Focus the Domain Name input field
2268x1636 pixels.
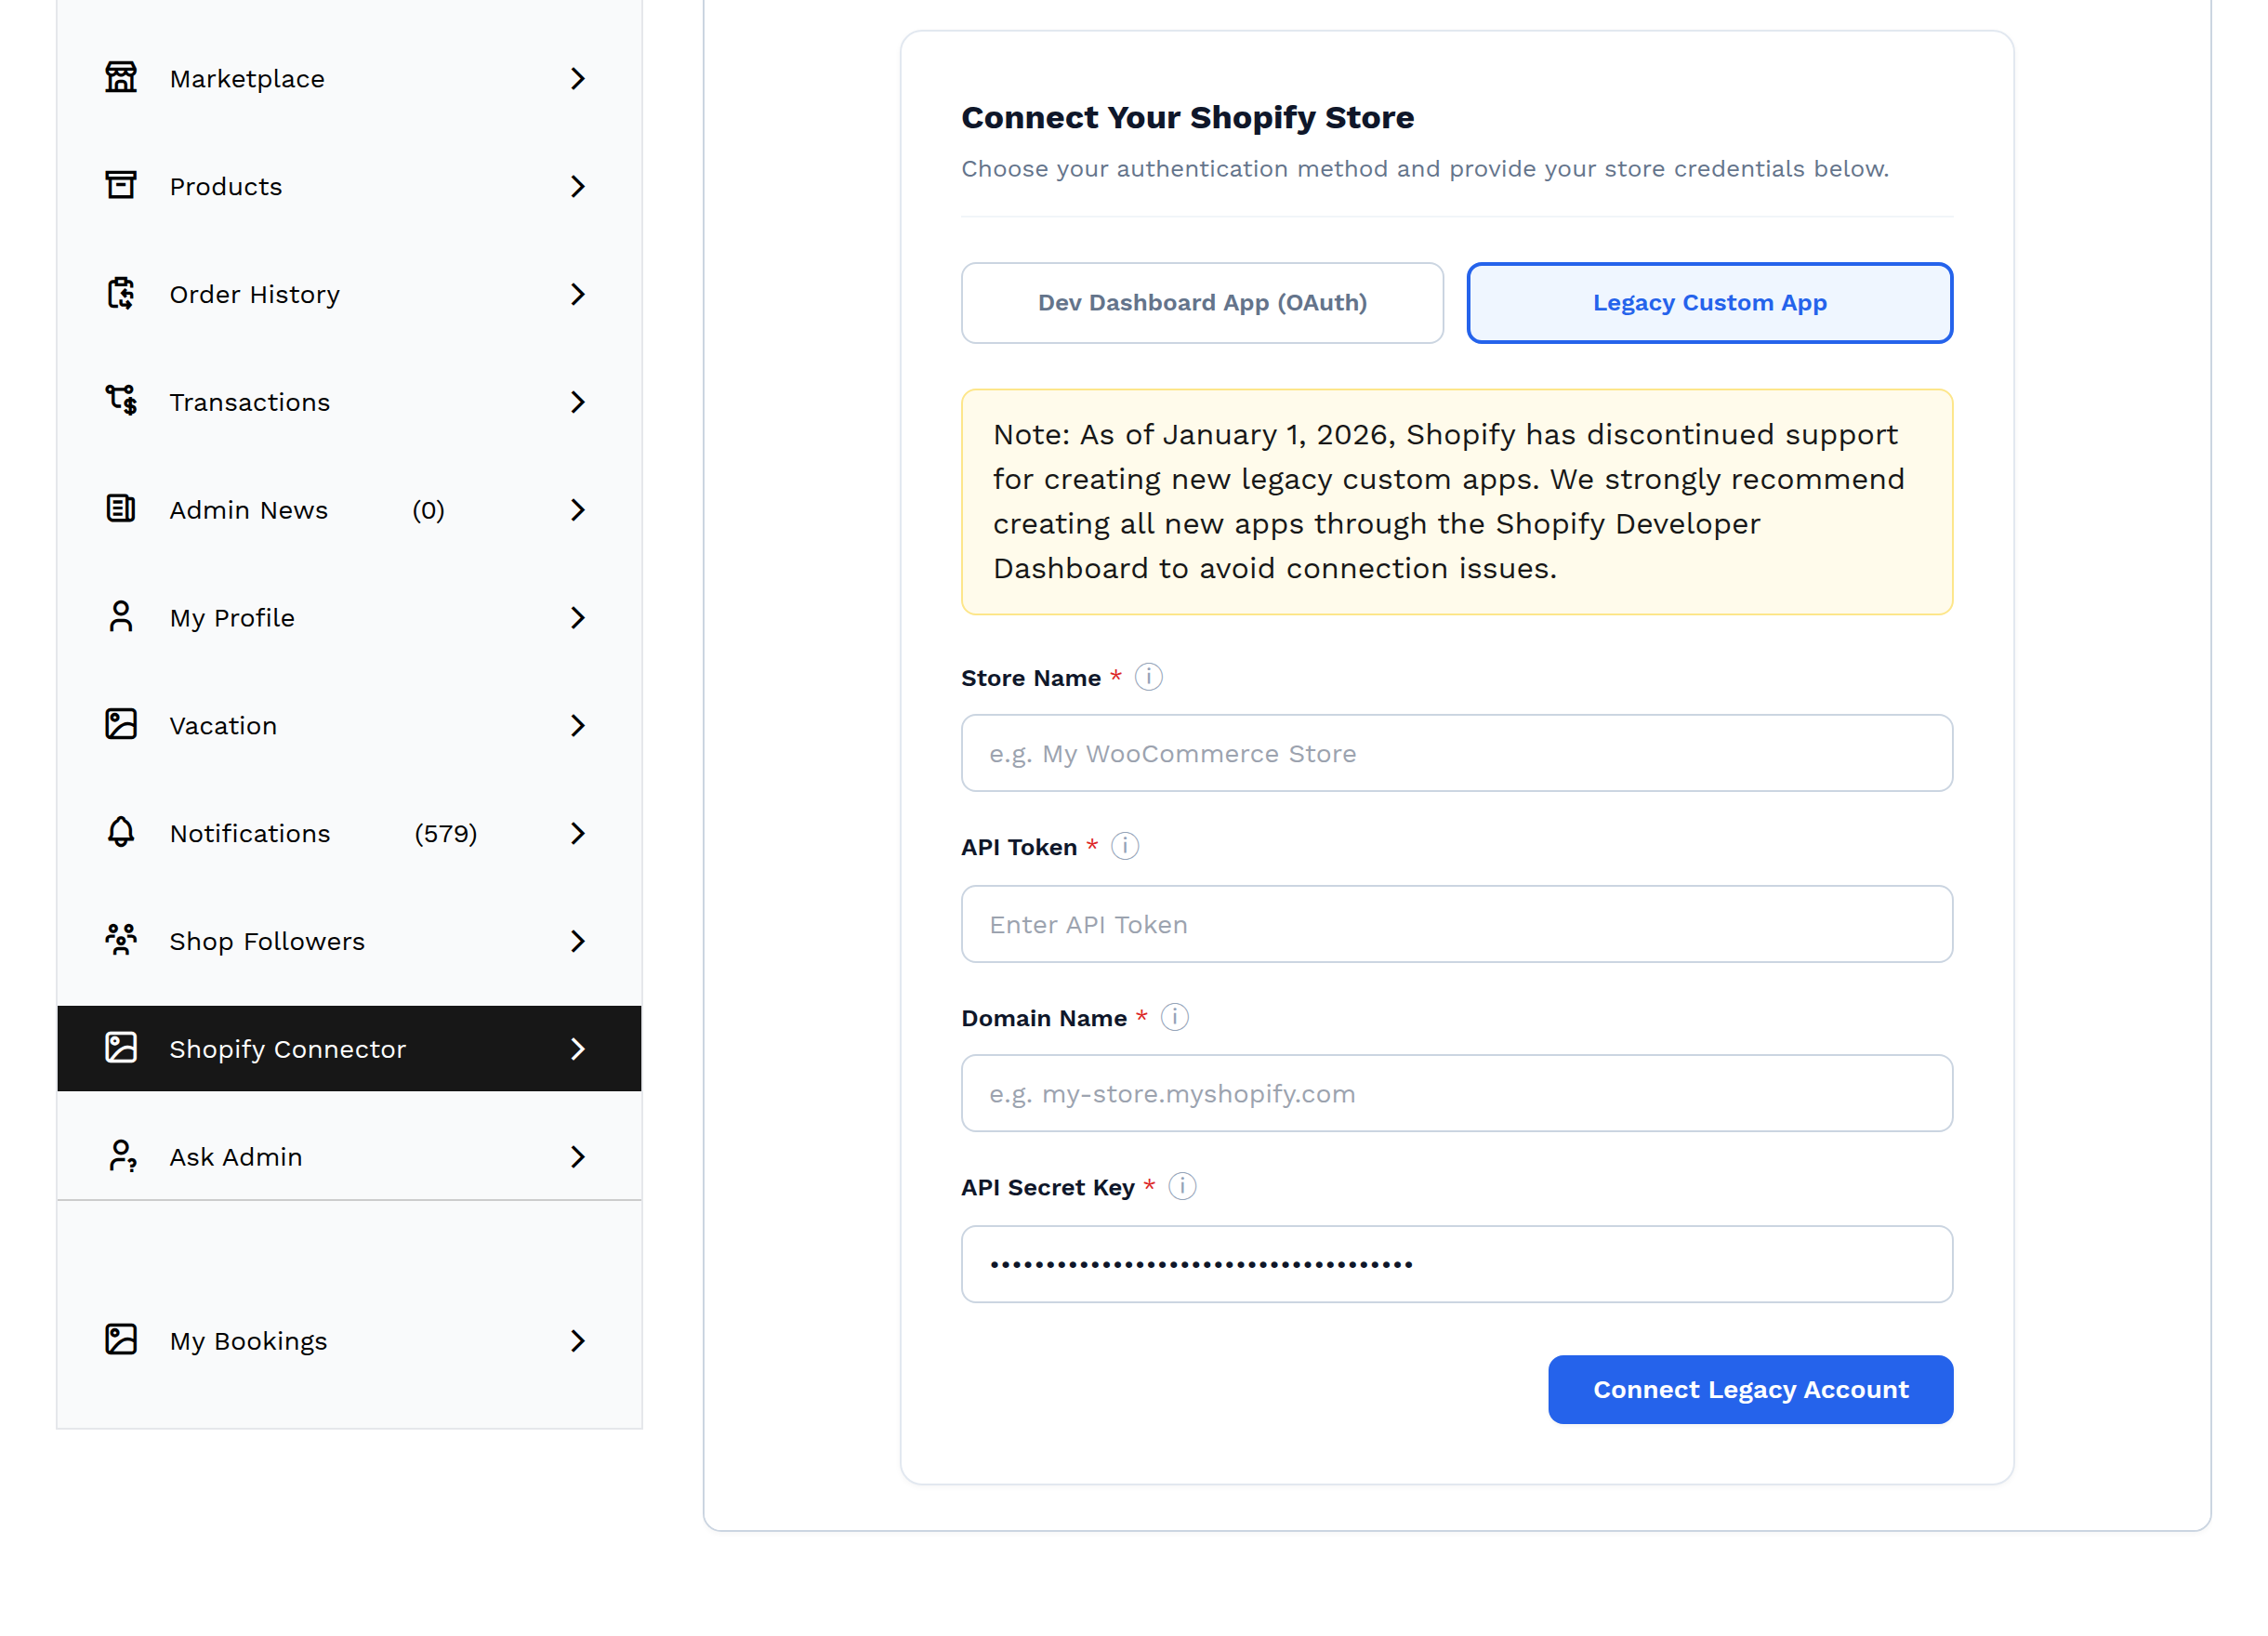1457,1094
